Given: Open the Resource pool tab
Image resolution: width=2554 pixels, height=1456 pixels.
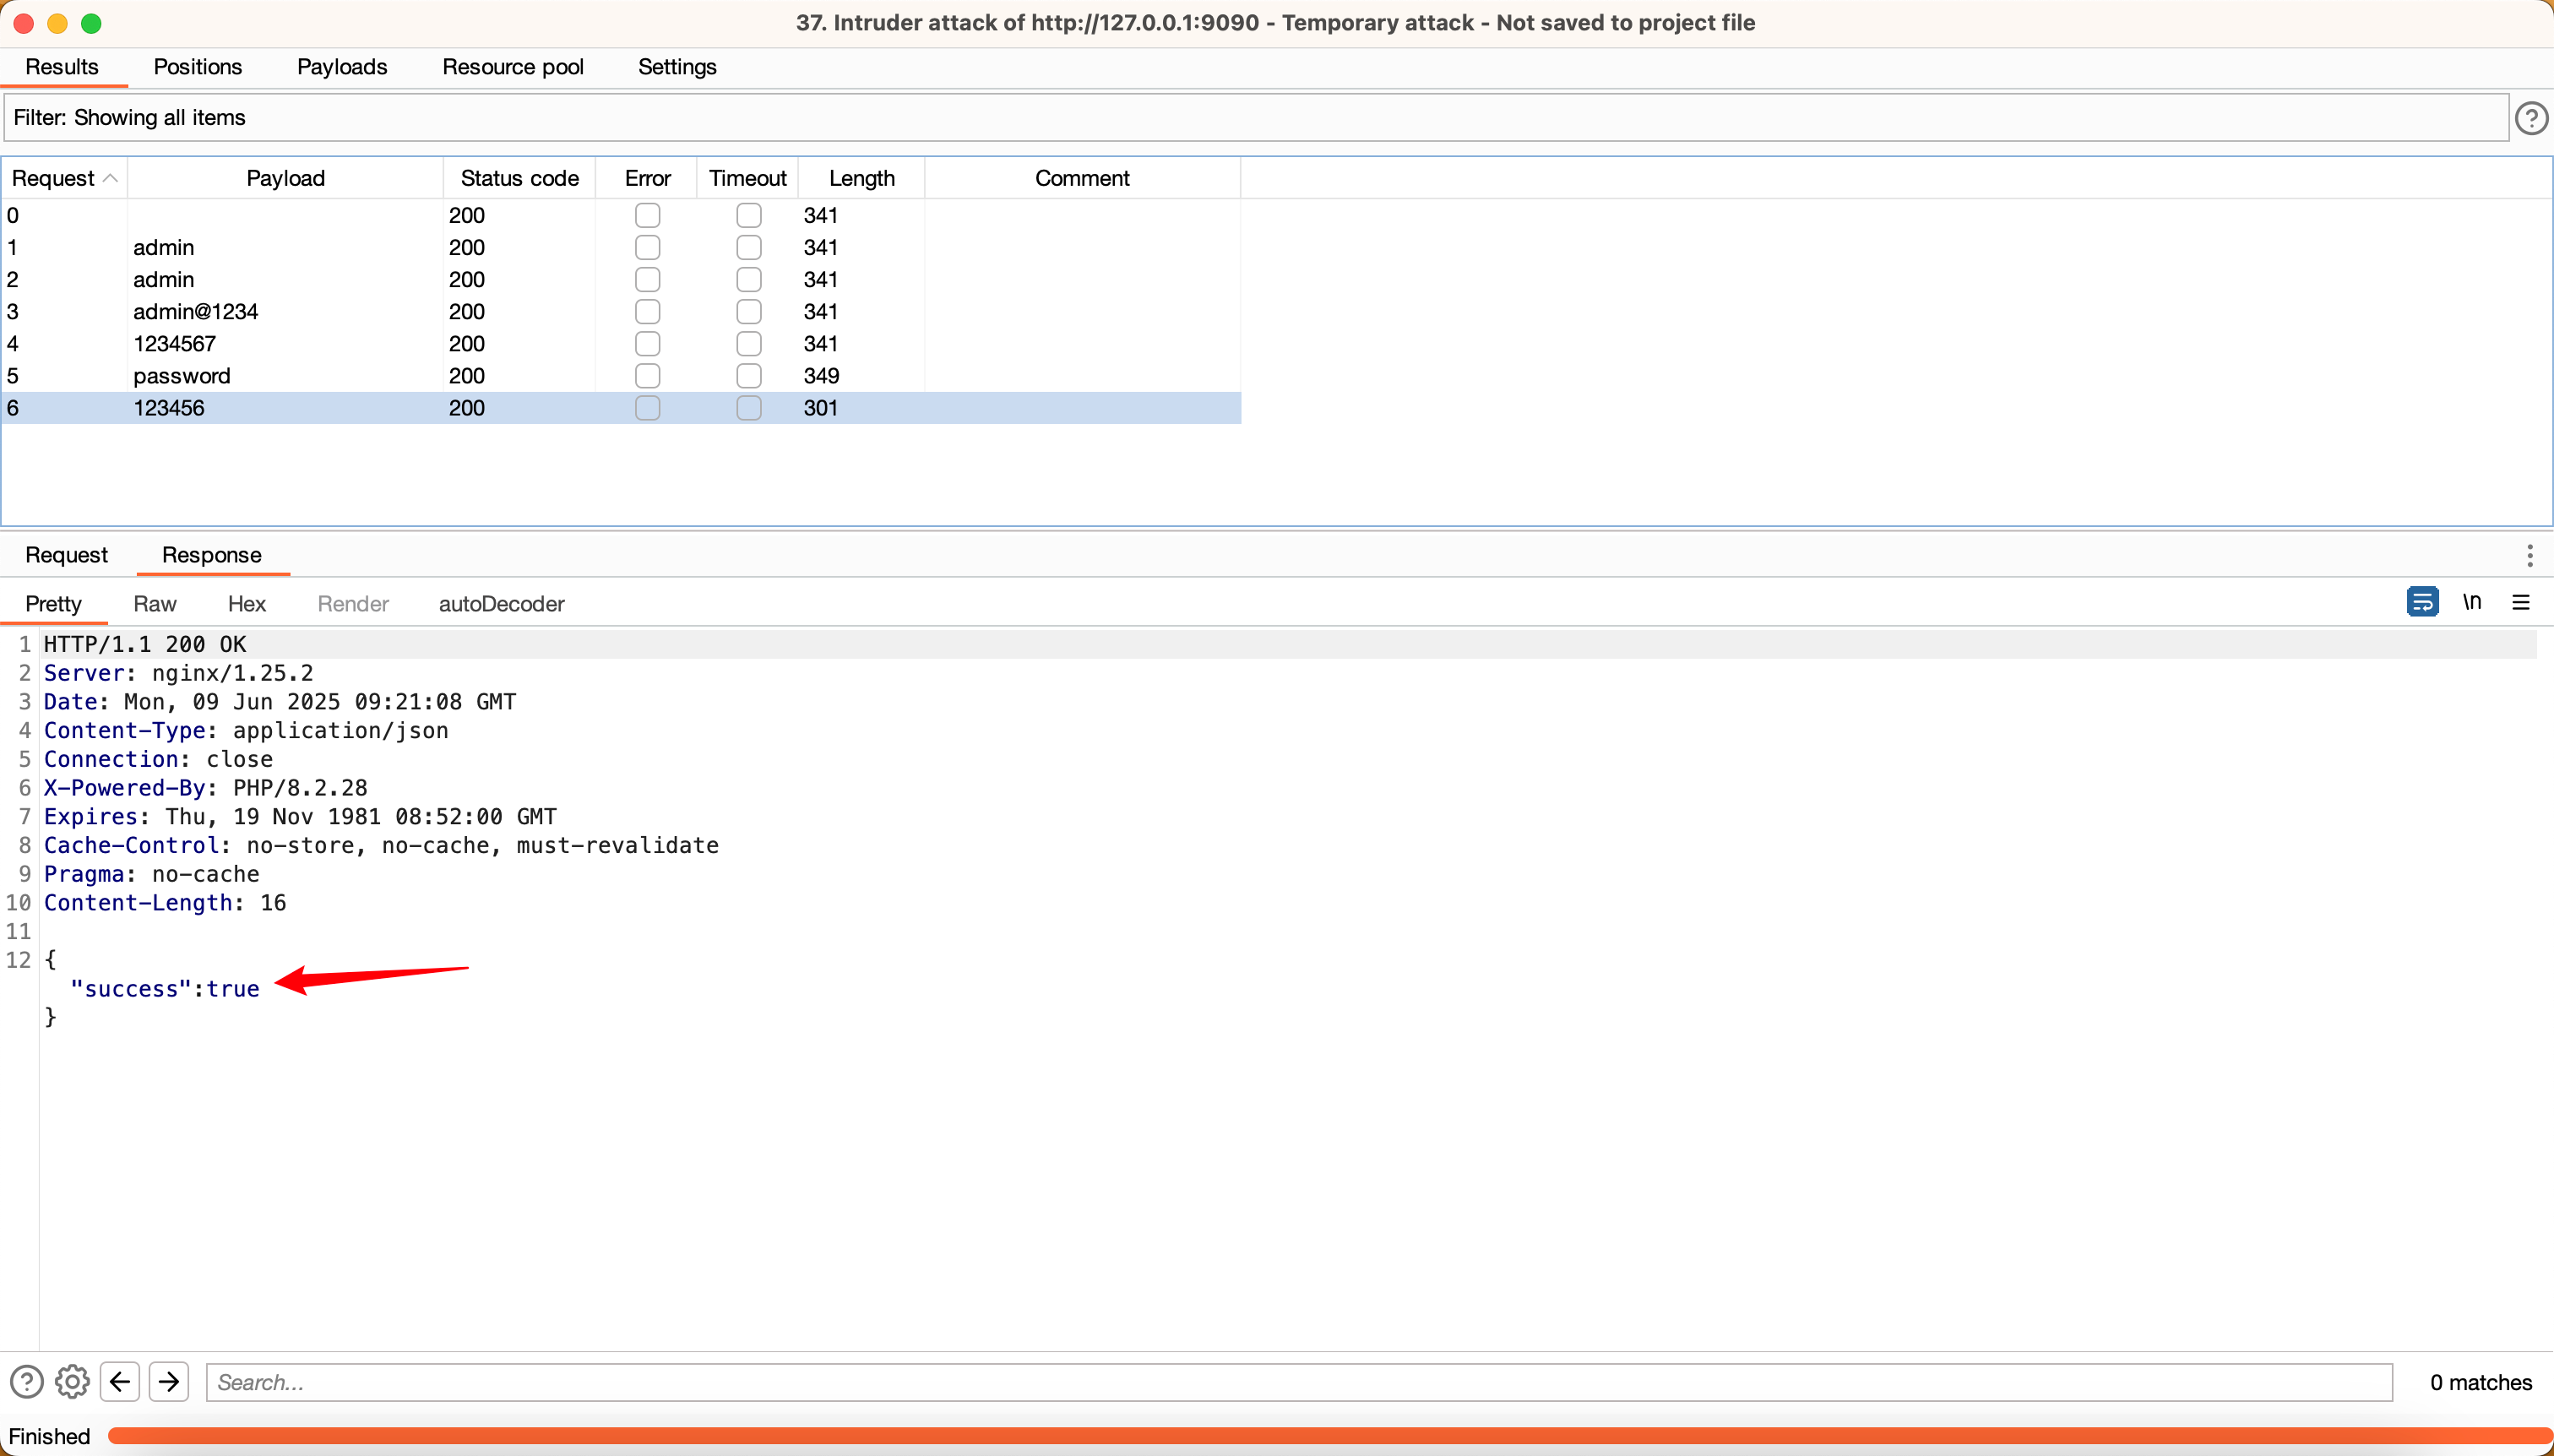Looking at the screenshot, I should 513,67.
